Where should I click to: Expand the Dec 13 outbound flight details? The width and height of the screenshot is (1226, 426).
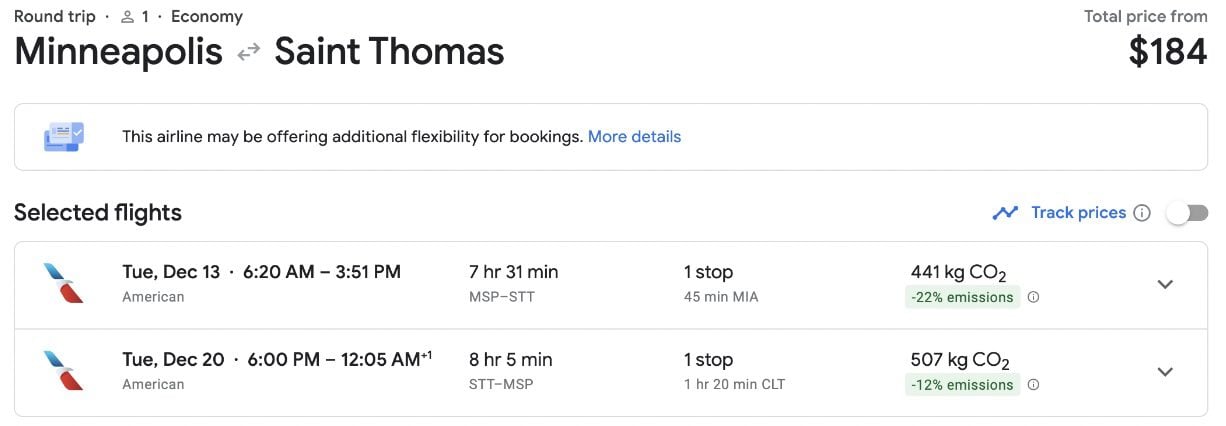(x=1165, y=284)
